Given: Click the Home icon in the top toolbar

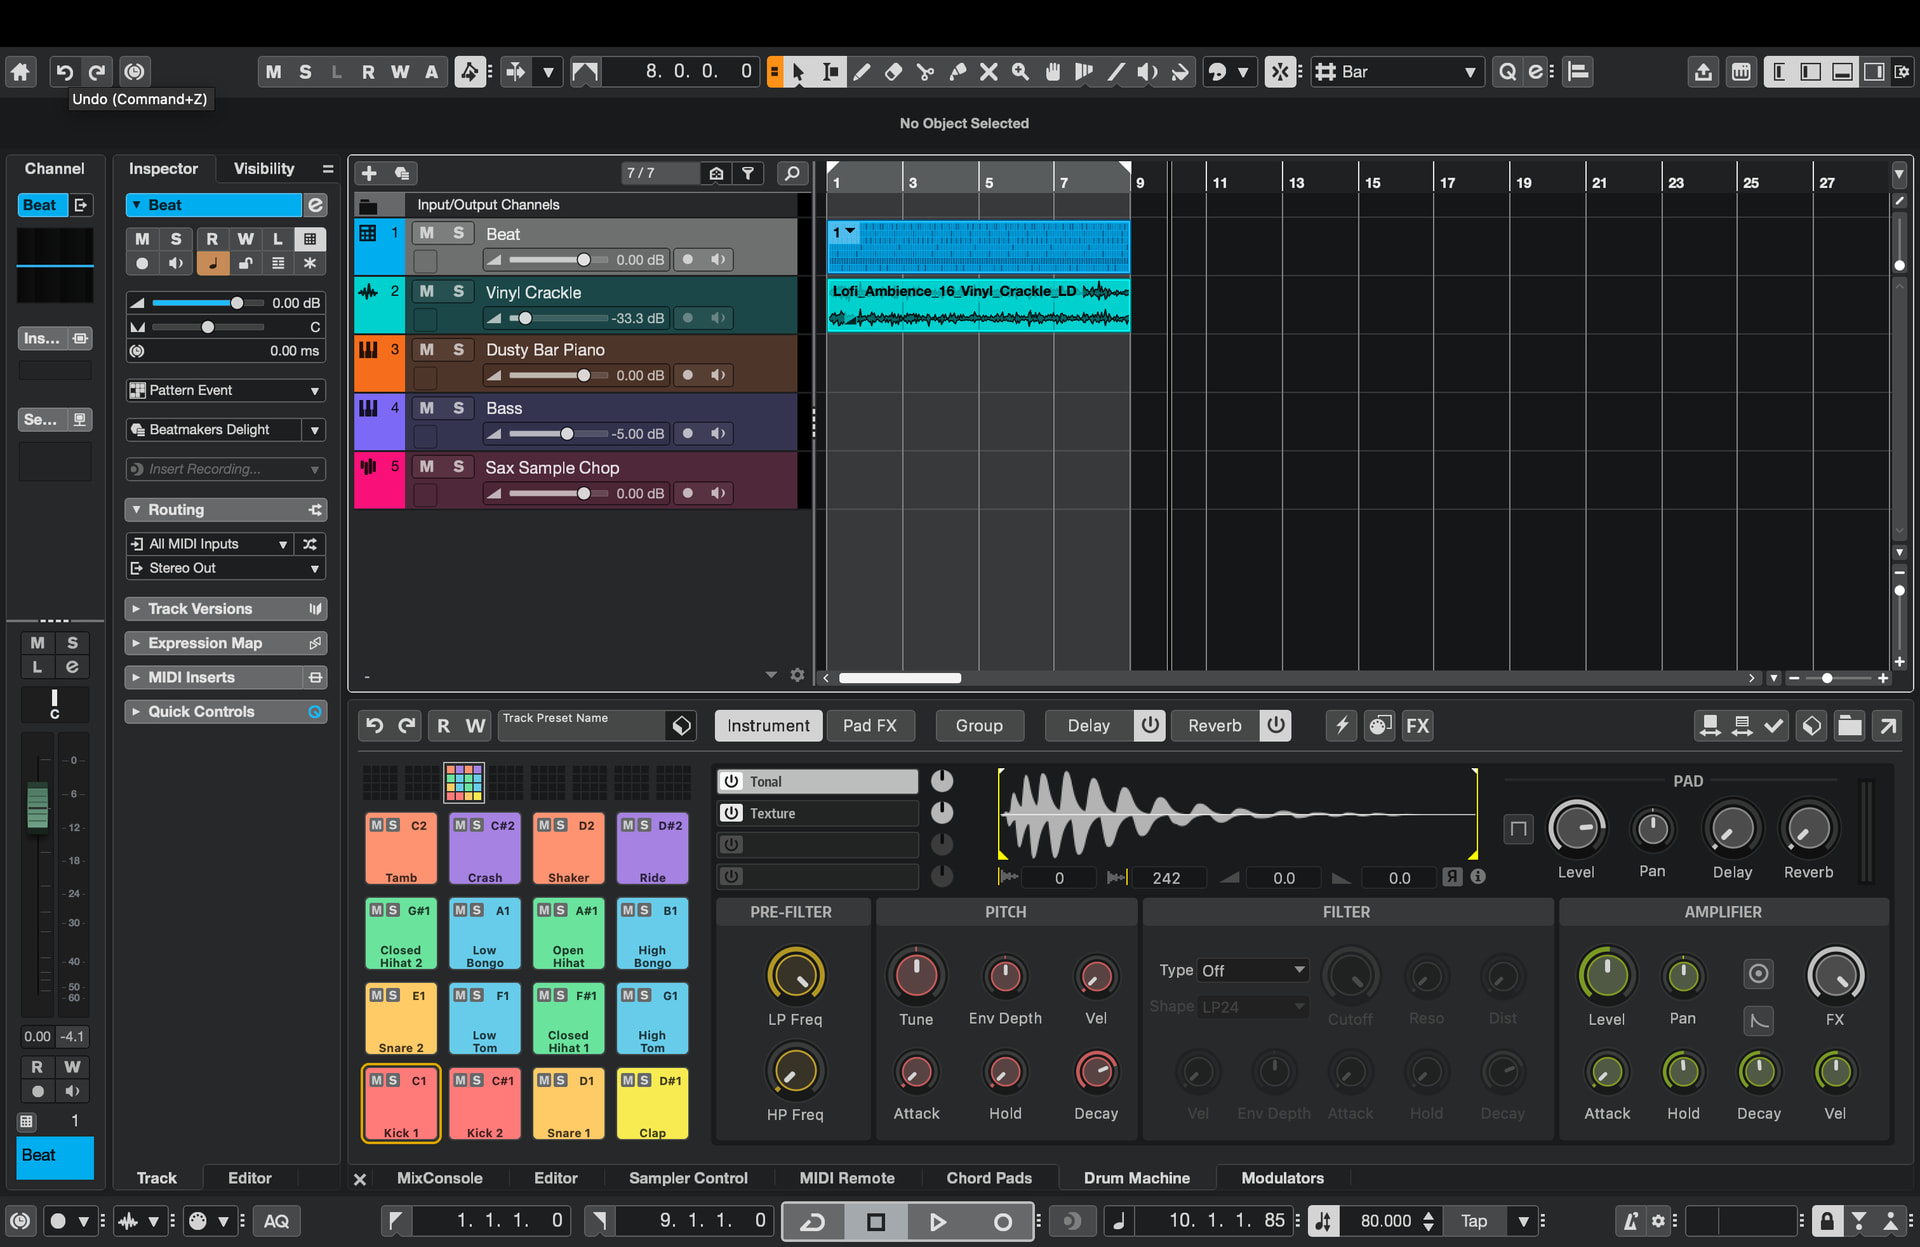Looking at the screenshot, I should tap(21, 72).
